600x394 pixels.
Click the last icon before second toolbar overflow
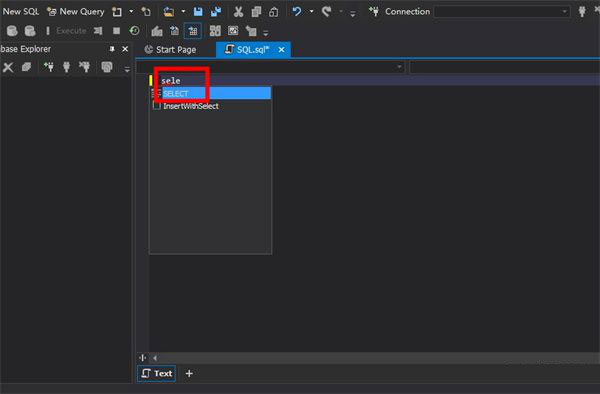[251, 31]
